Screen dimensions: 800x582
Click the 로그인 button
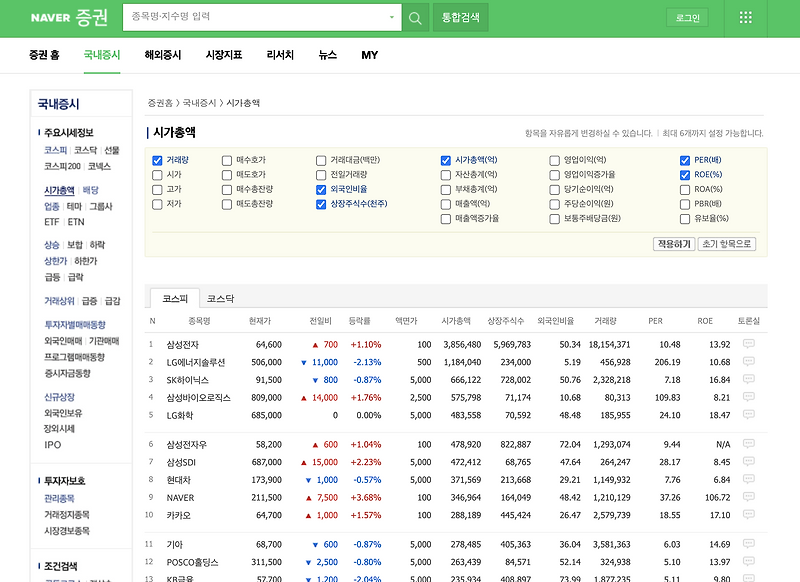point(687,18)
